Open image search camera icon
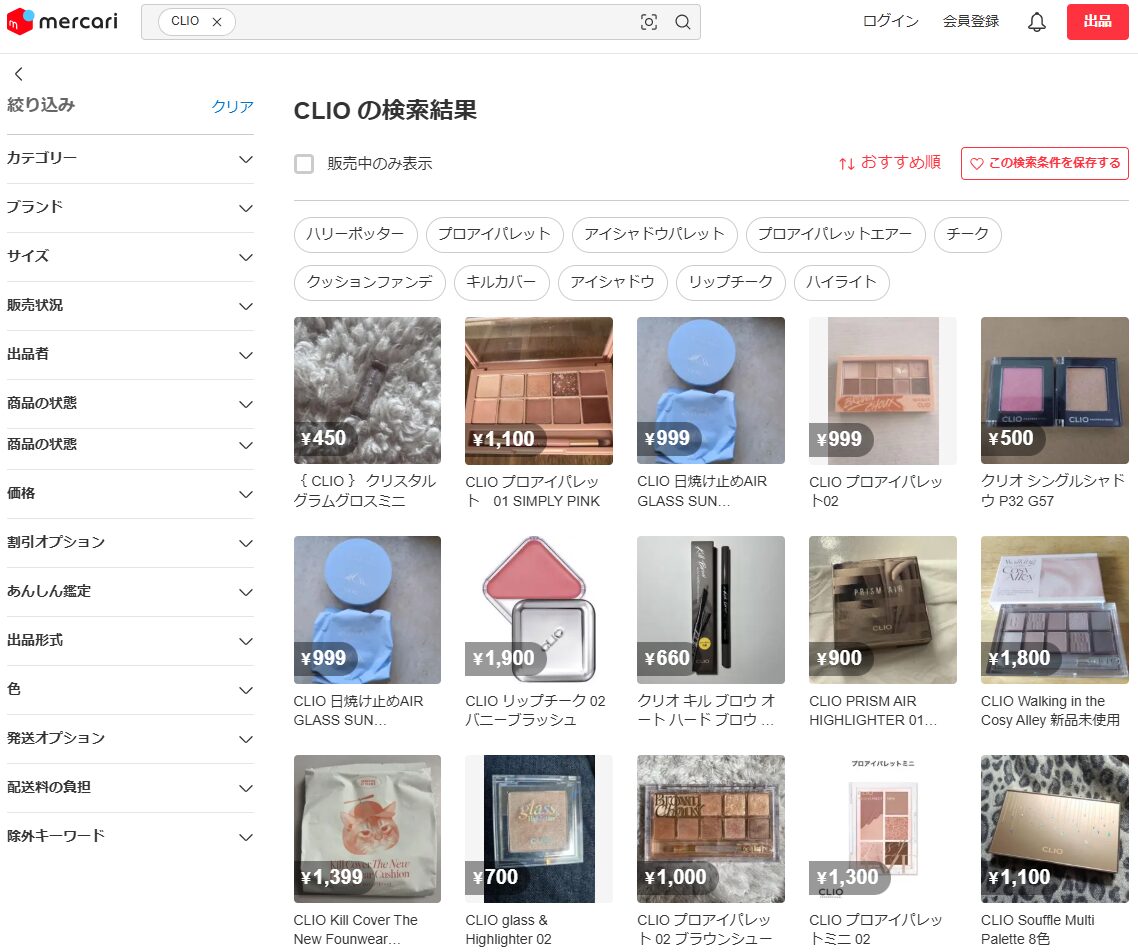This screenshot has width=1138, height=952. click(x=649, y=22)
